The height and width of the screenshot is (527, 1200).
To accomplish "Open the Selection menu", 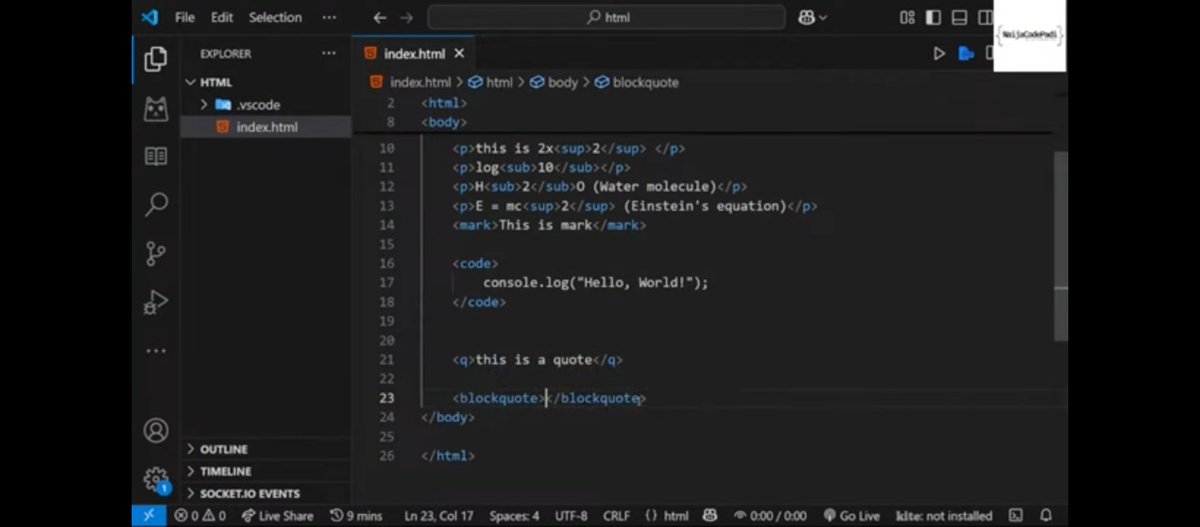I will [x=275, y=17].
